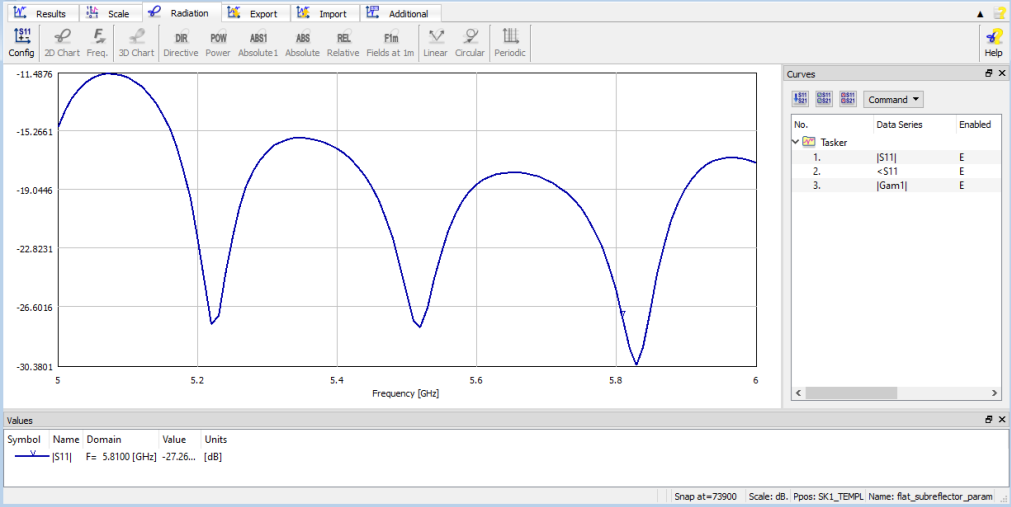Toggle Enabled flag E for |Gam1|
This screenshot has width=1011, height=507.
(961, 185)
